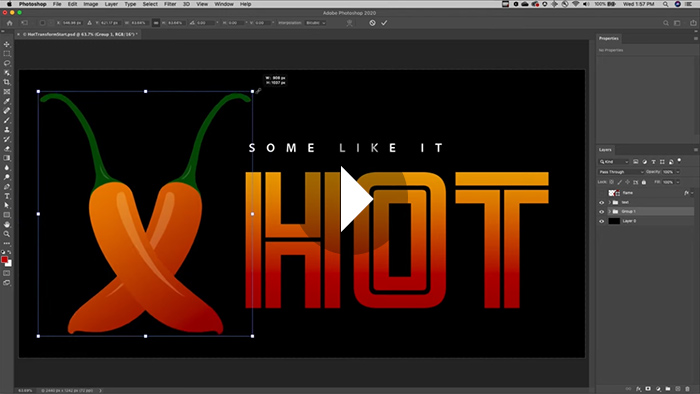Open the Layers panel menu
The image size is (700, 394).
click(x=695, y=149)
